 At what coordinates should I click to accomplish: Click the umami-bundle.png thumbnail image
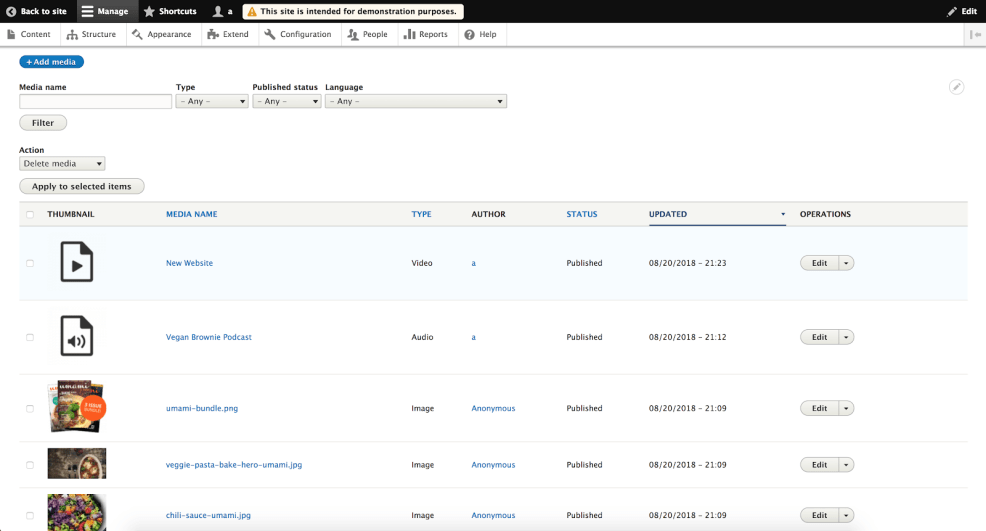[76, 406]
